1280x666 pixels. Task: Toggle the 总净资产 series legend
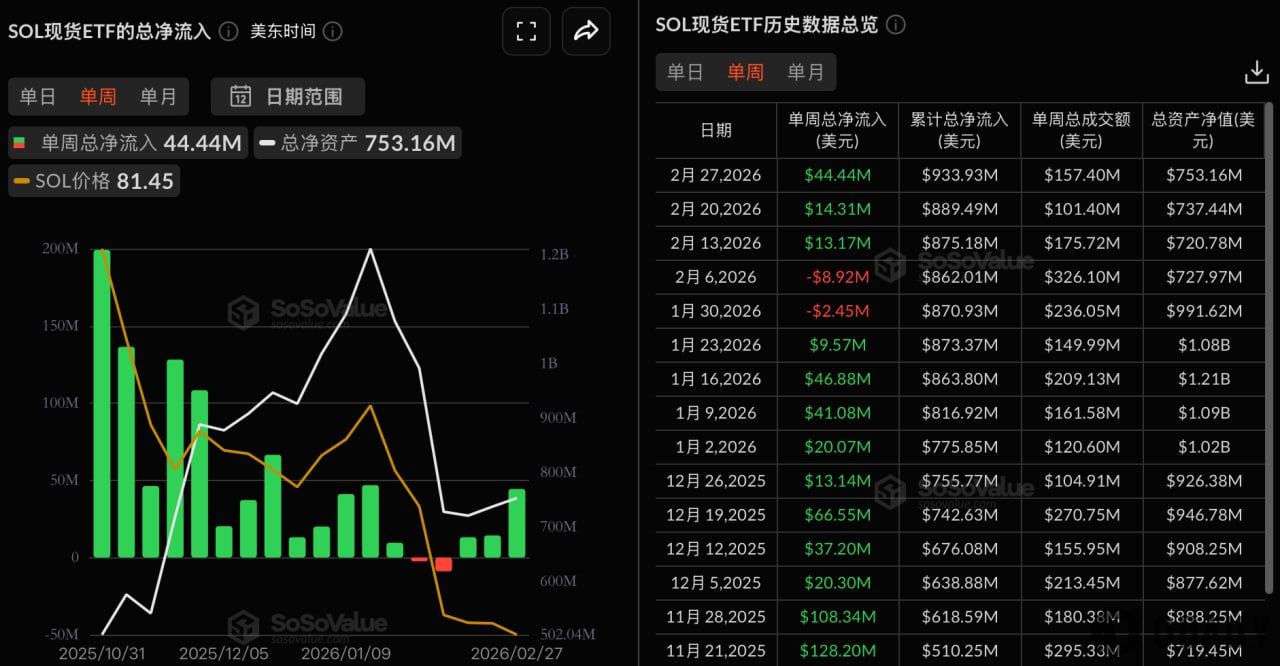pyautogui.click(x=357, y=142)
